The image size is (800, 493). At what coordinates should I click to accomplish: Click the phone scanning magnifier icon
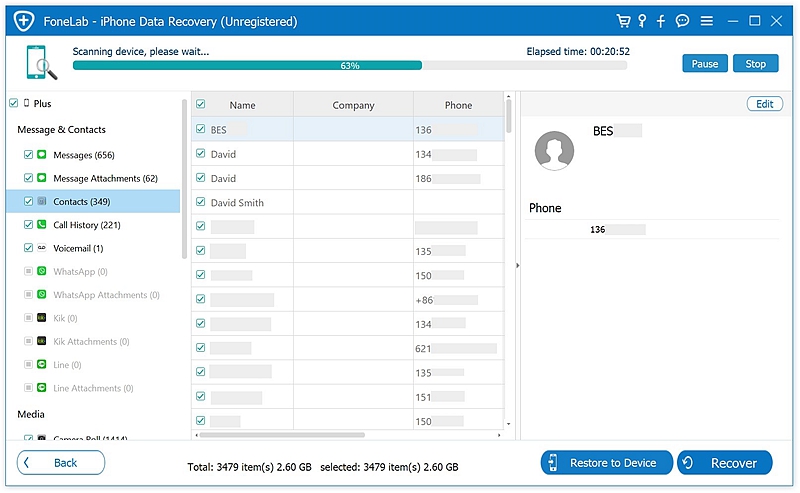[41, 63]
